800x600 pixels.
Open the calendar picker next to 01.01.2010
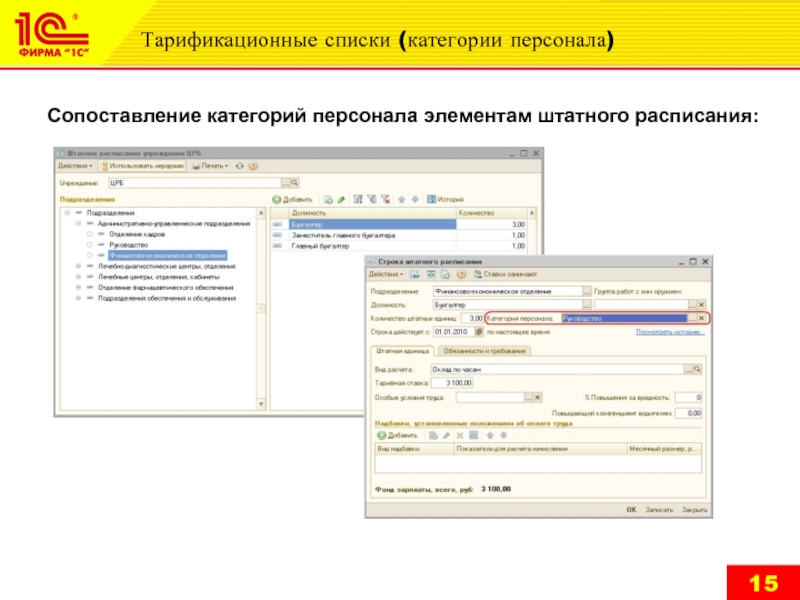coord(479,331)
